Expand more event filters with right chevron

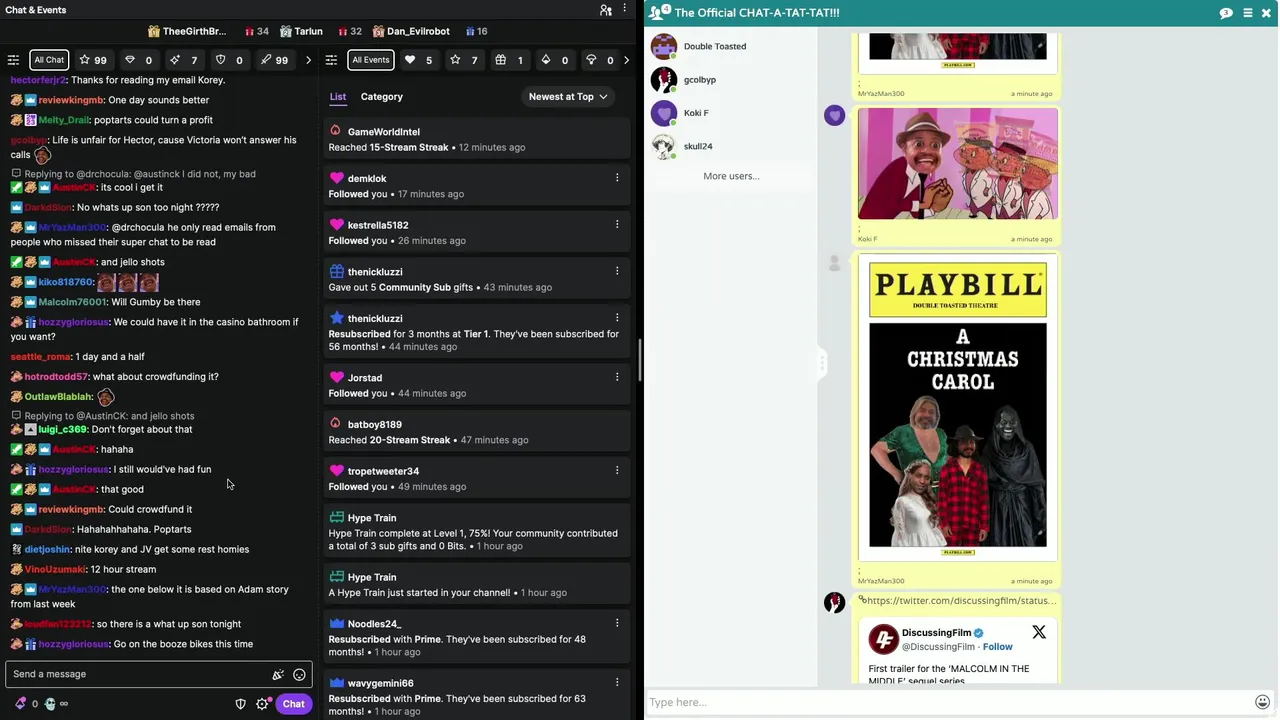(x=626, y=60)
